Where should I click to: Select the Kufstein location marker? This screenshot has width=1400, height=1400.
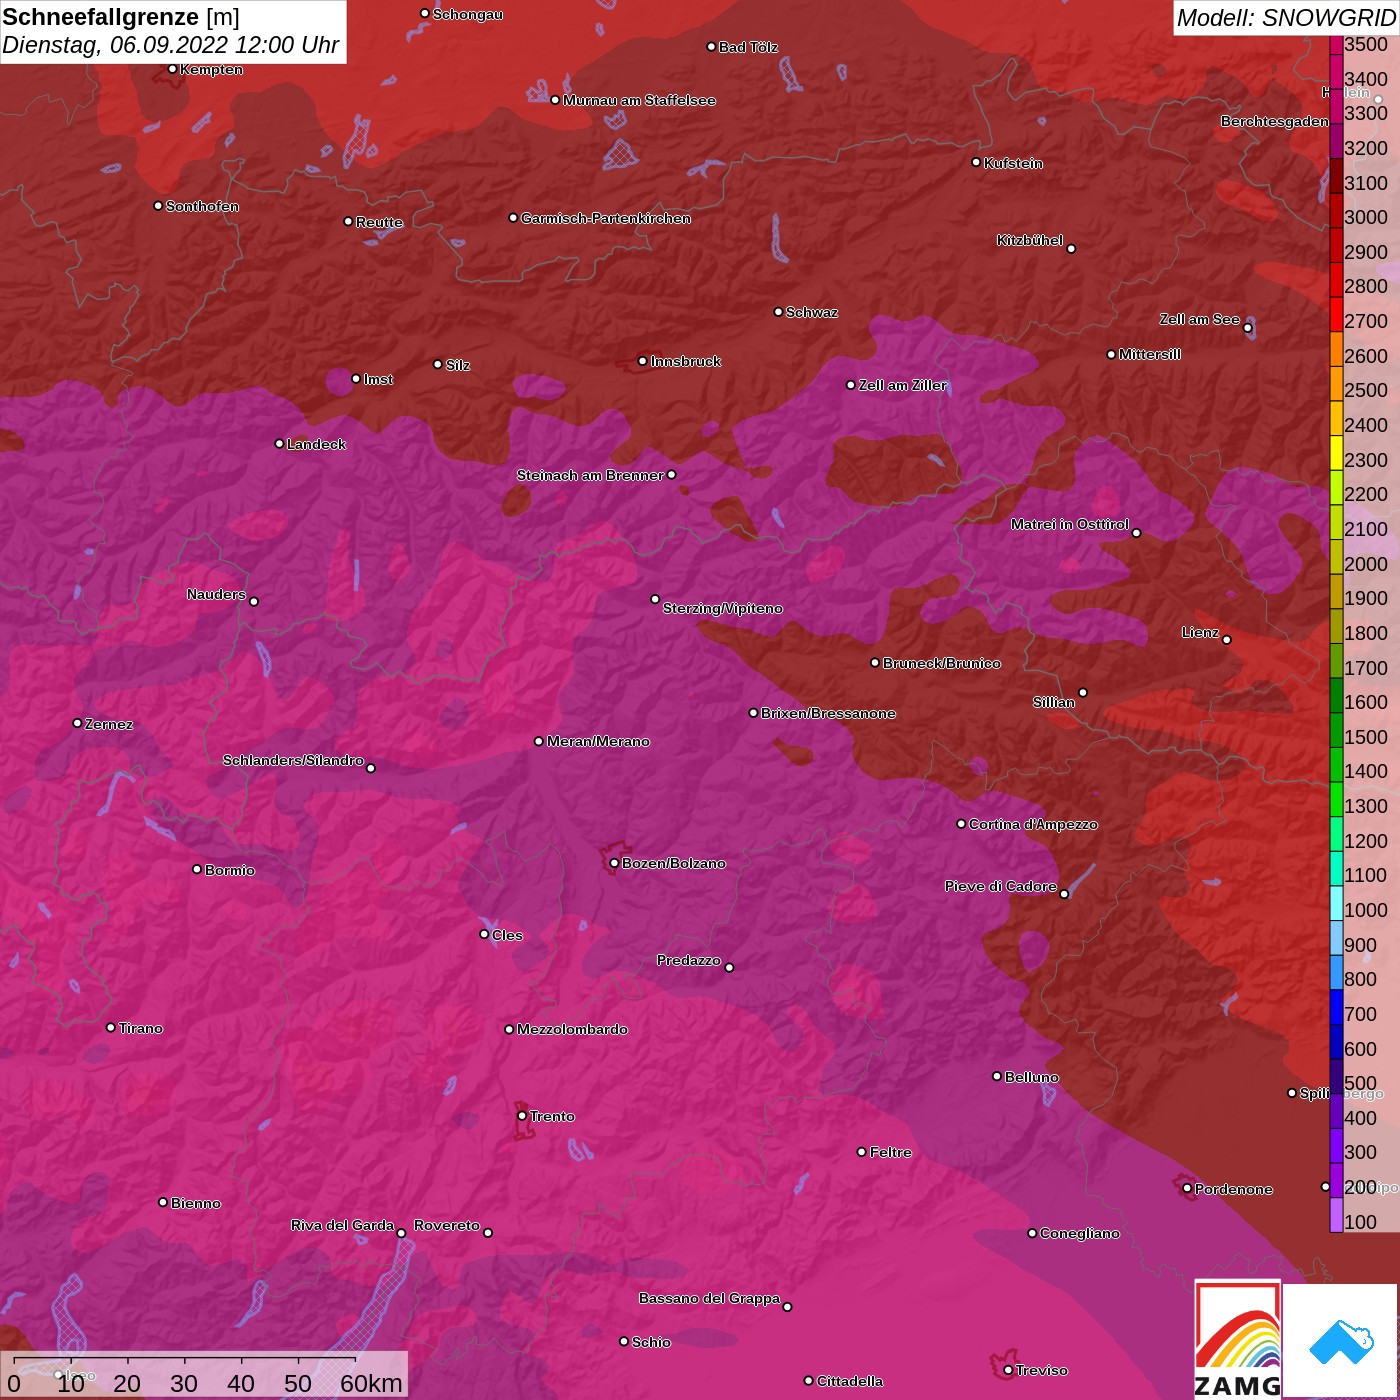pyautogui.click(x=976, y=162)
